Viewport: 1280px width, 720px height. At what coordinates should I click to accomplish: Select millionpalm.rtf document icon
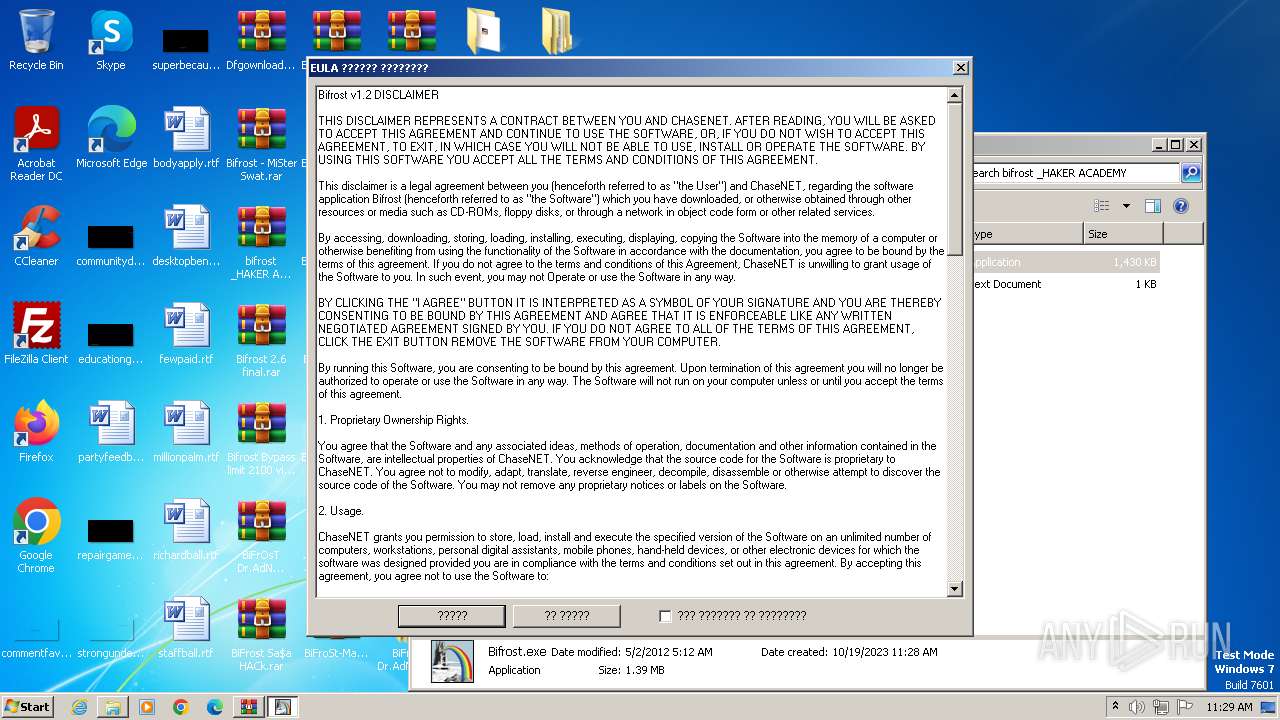pos(186,432)
